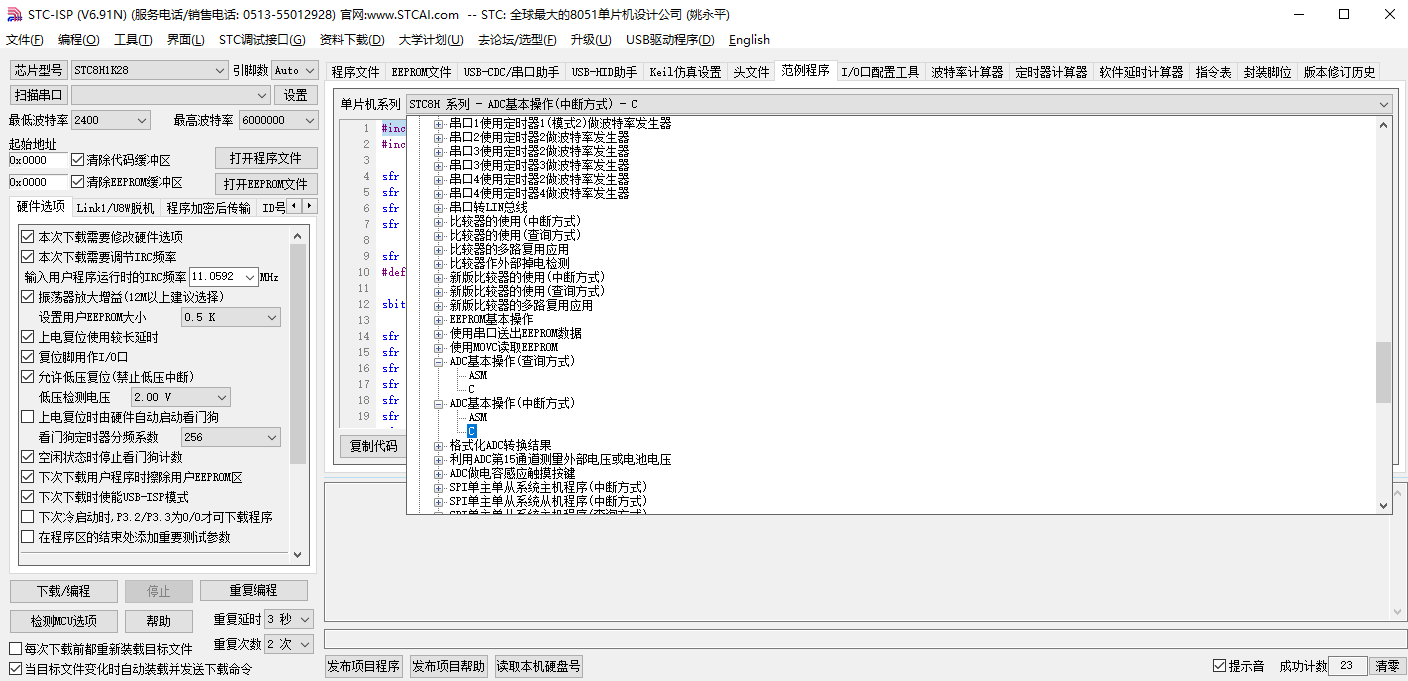The height and width of the screenshot is (681, 1408).
Task: Expand the 格式化ADC转换结果 tree node
Action: (438, 445)
